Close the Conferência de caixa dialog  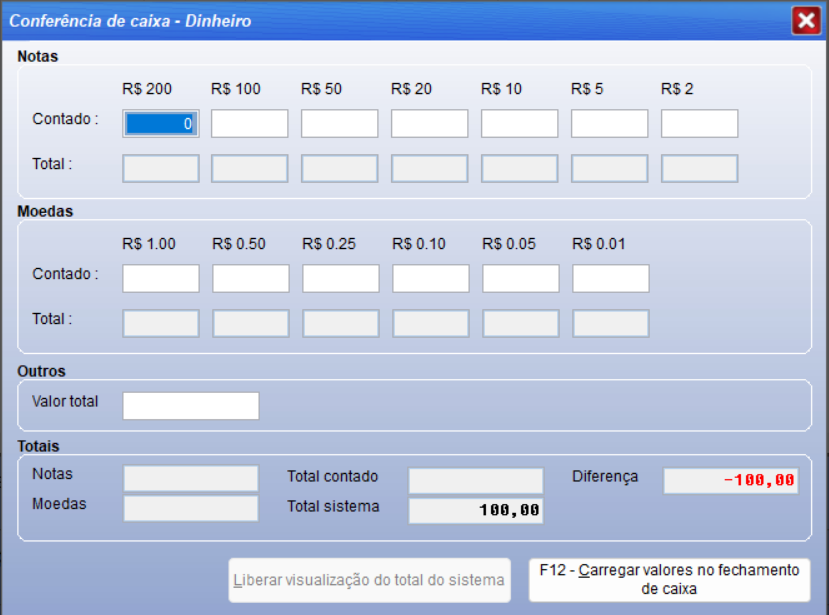tap(805, 21)
